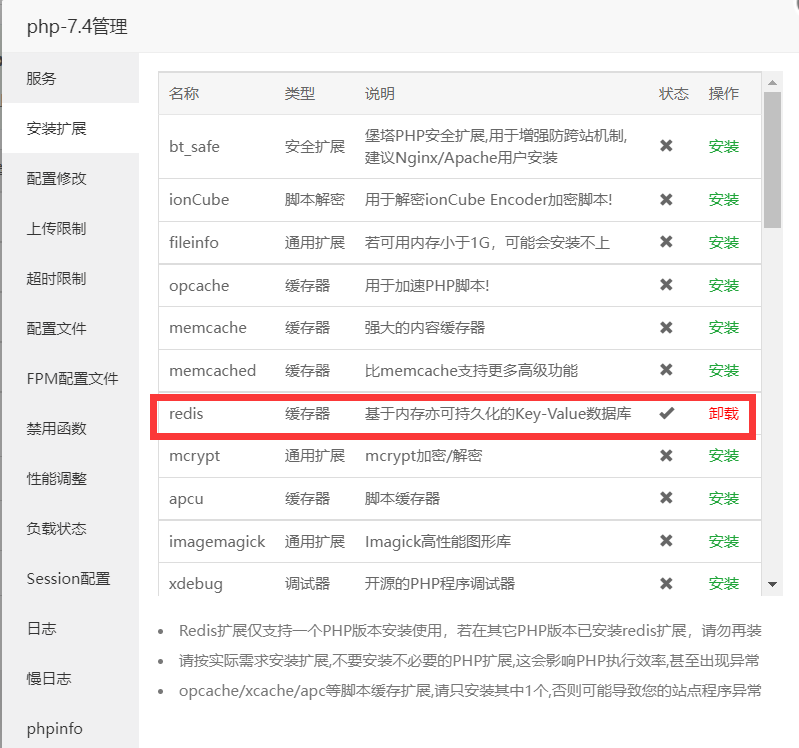
Task: Switch to the 配置修改 tab
Action: tap(57, 179)
